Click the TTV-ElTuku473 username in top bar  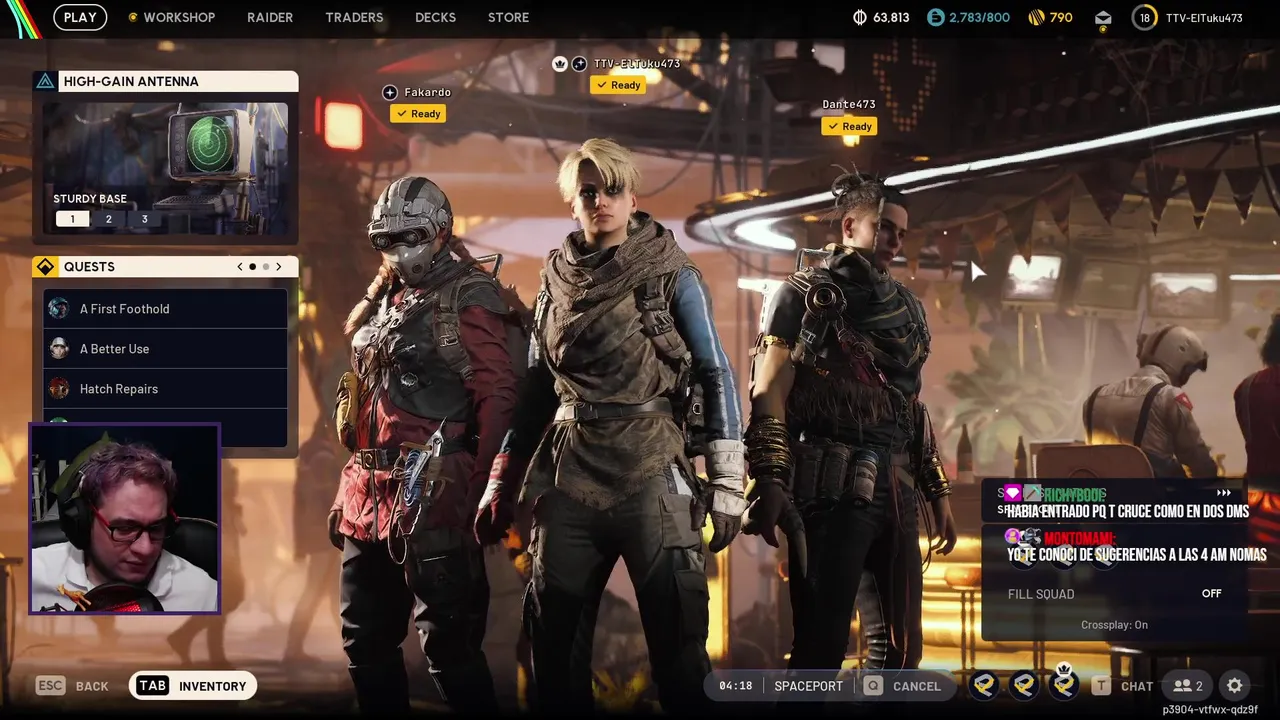tap(1204, 17)
